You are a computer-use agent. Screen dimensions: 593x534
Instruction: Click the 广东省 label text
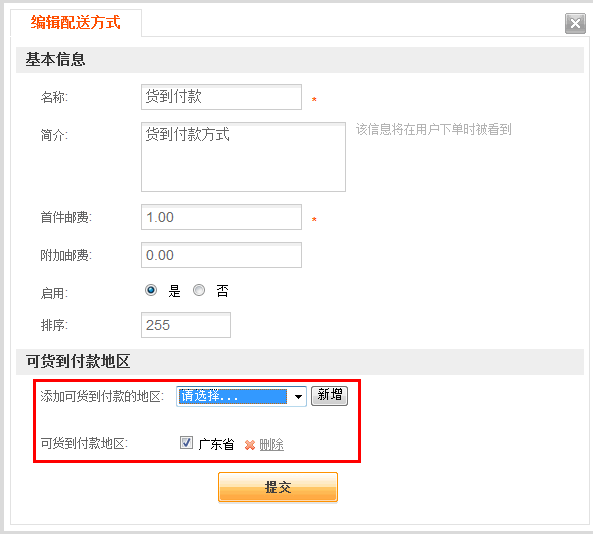(x=216, y=444)
